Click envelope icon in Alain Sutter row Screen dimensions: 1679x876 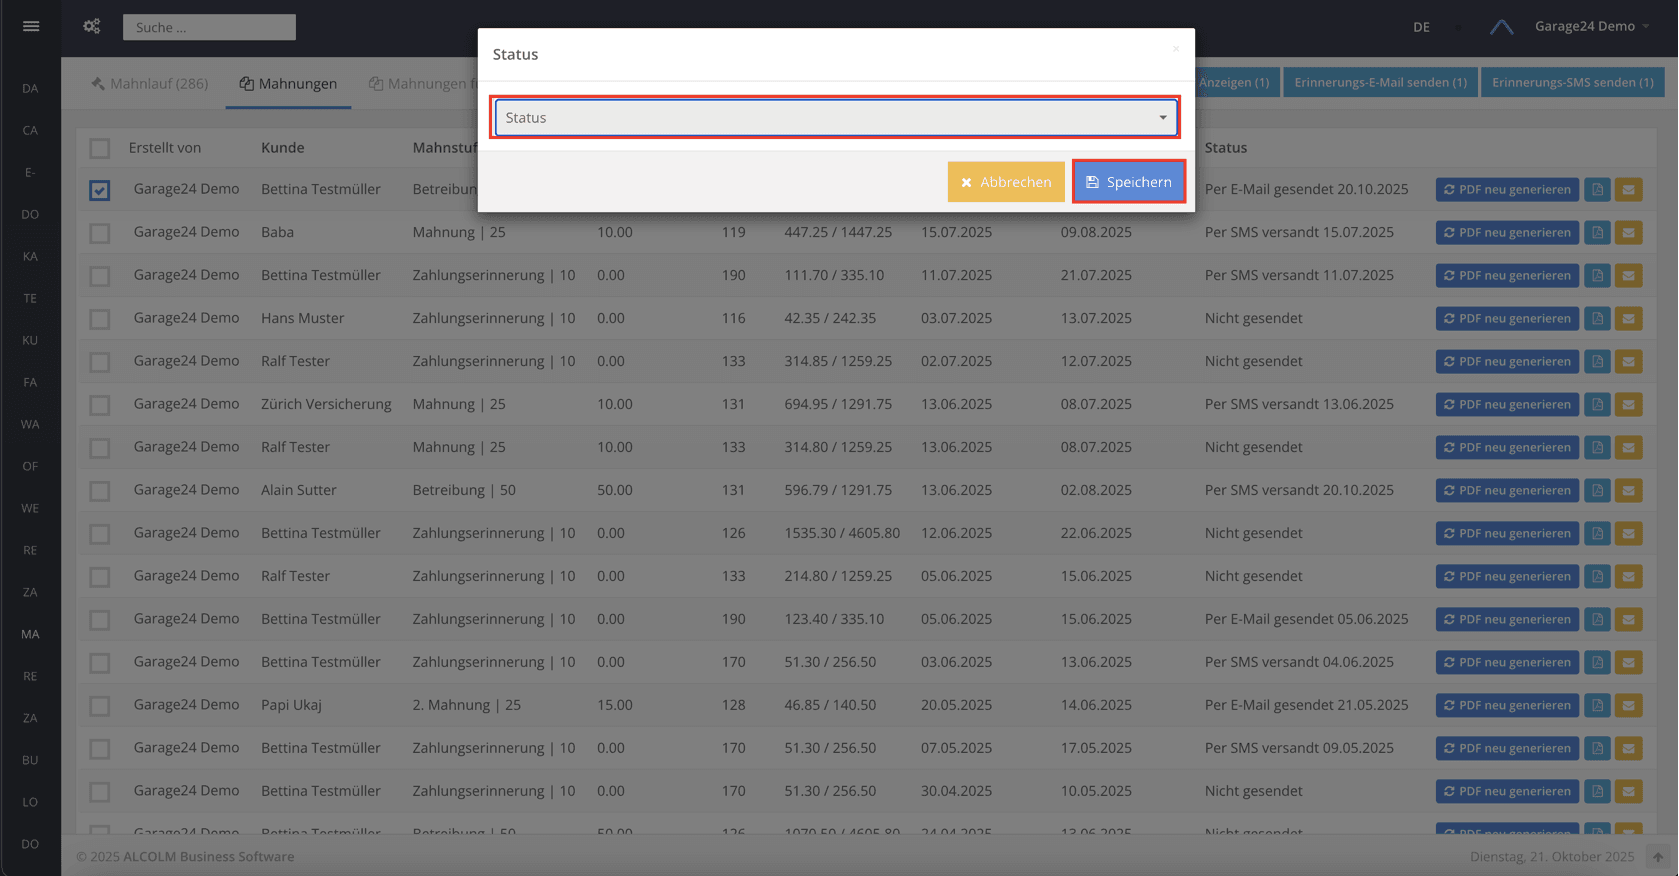pos(1628,491)
